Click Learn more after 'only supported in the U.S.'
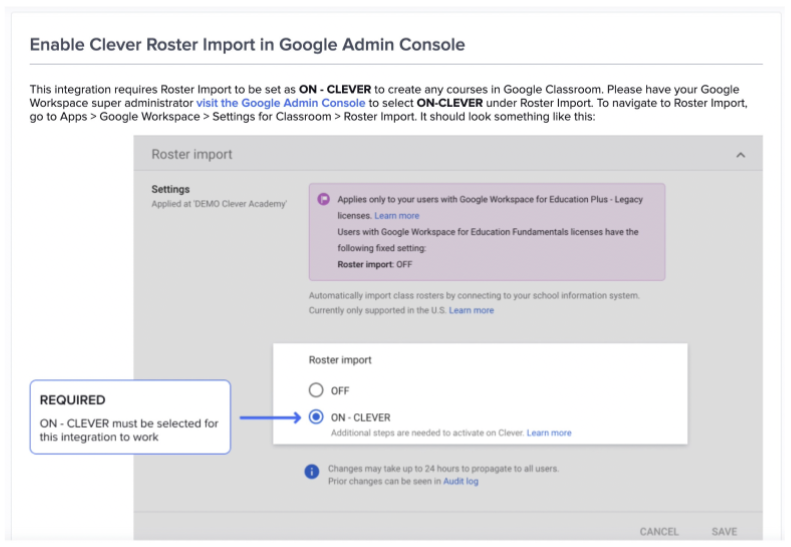Image resolution: width=791 pixels, height=547 pixels. [x=471, y=311]
